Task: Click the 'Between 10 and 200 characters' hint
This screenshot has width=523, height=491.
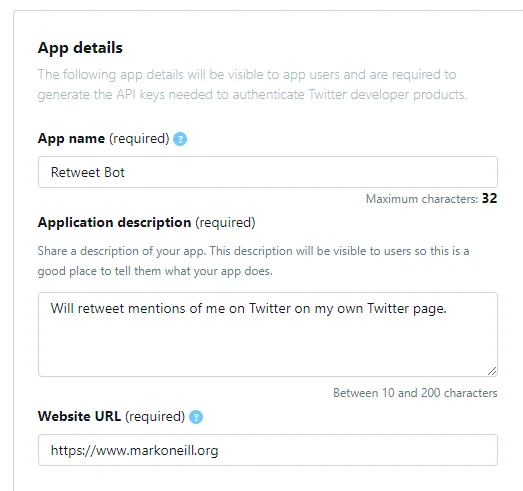Action: coord(415,393)
